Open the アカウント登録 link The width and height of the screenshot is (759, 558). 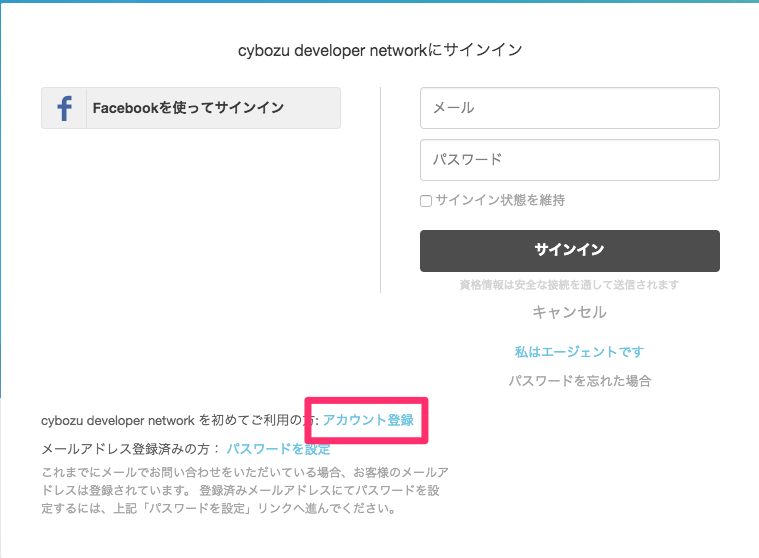coord(368,420)
